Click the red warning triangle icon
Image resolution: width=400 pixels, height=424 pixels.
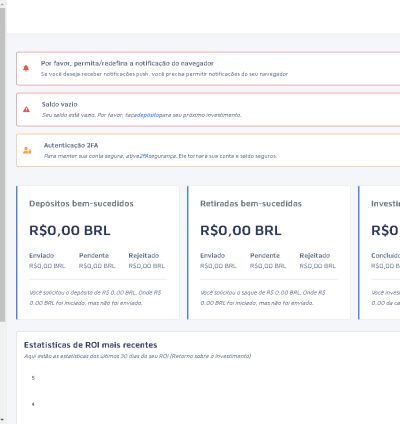point(26,109)
